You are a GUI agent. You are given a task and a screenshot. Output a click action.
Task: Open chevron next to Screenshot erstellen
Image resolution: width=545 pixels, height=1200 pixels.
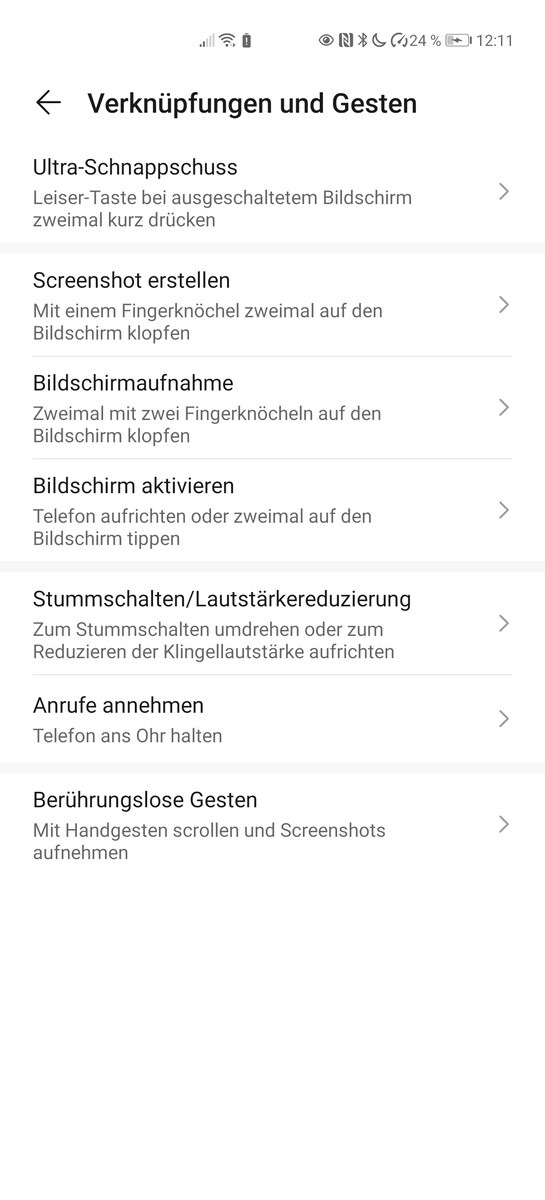(x=504, y=304)
